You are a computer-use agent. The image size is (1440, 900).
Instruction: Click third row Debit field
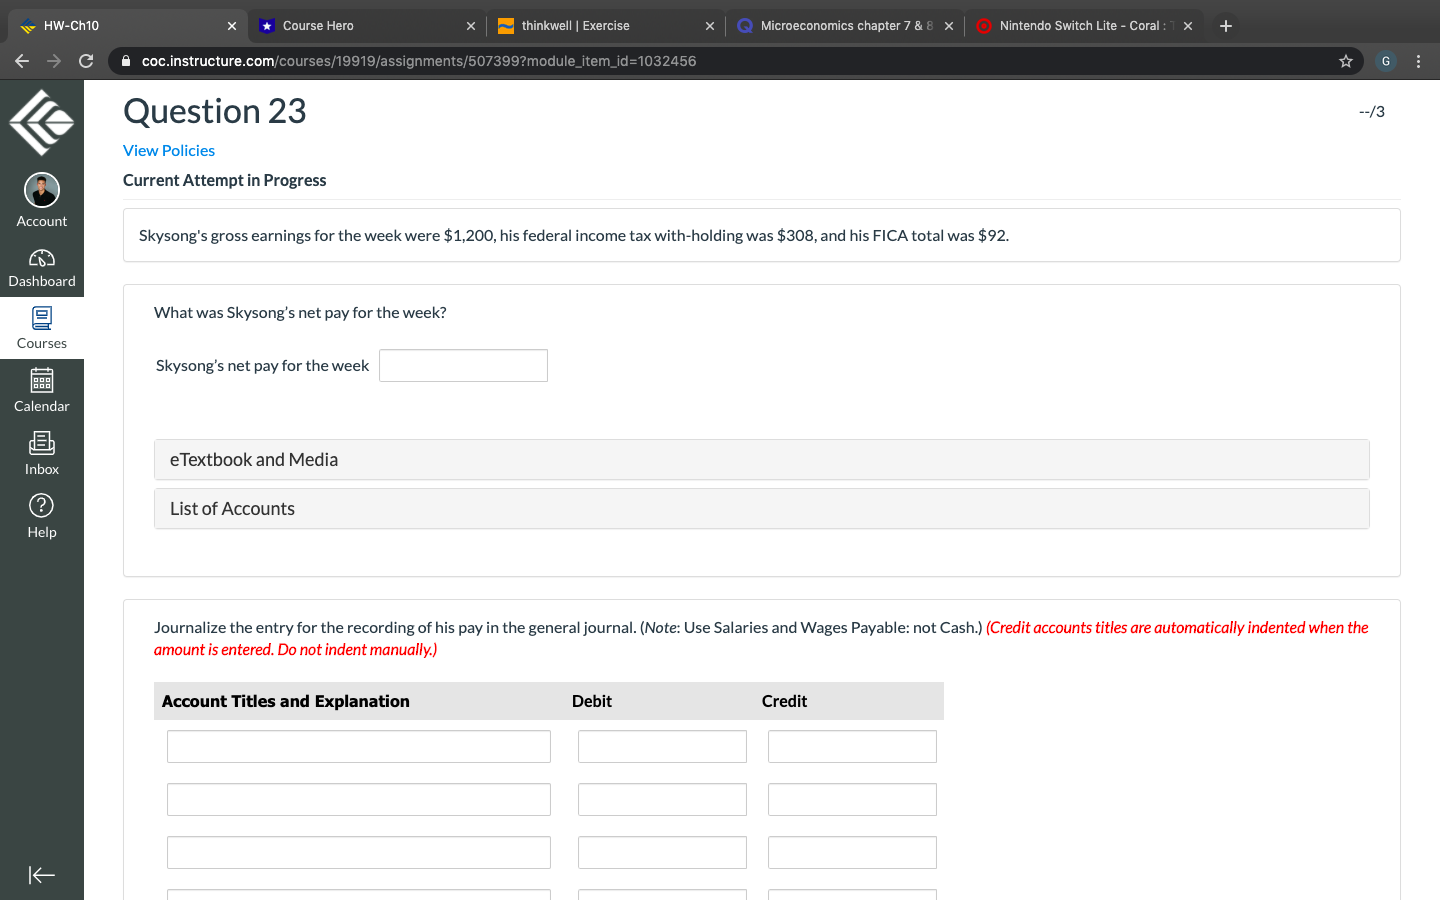click(662, 852)
